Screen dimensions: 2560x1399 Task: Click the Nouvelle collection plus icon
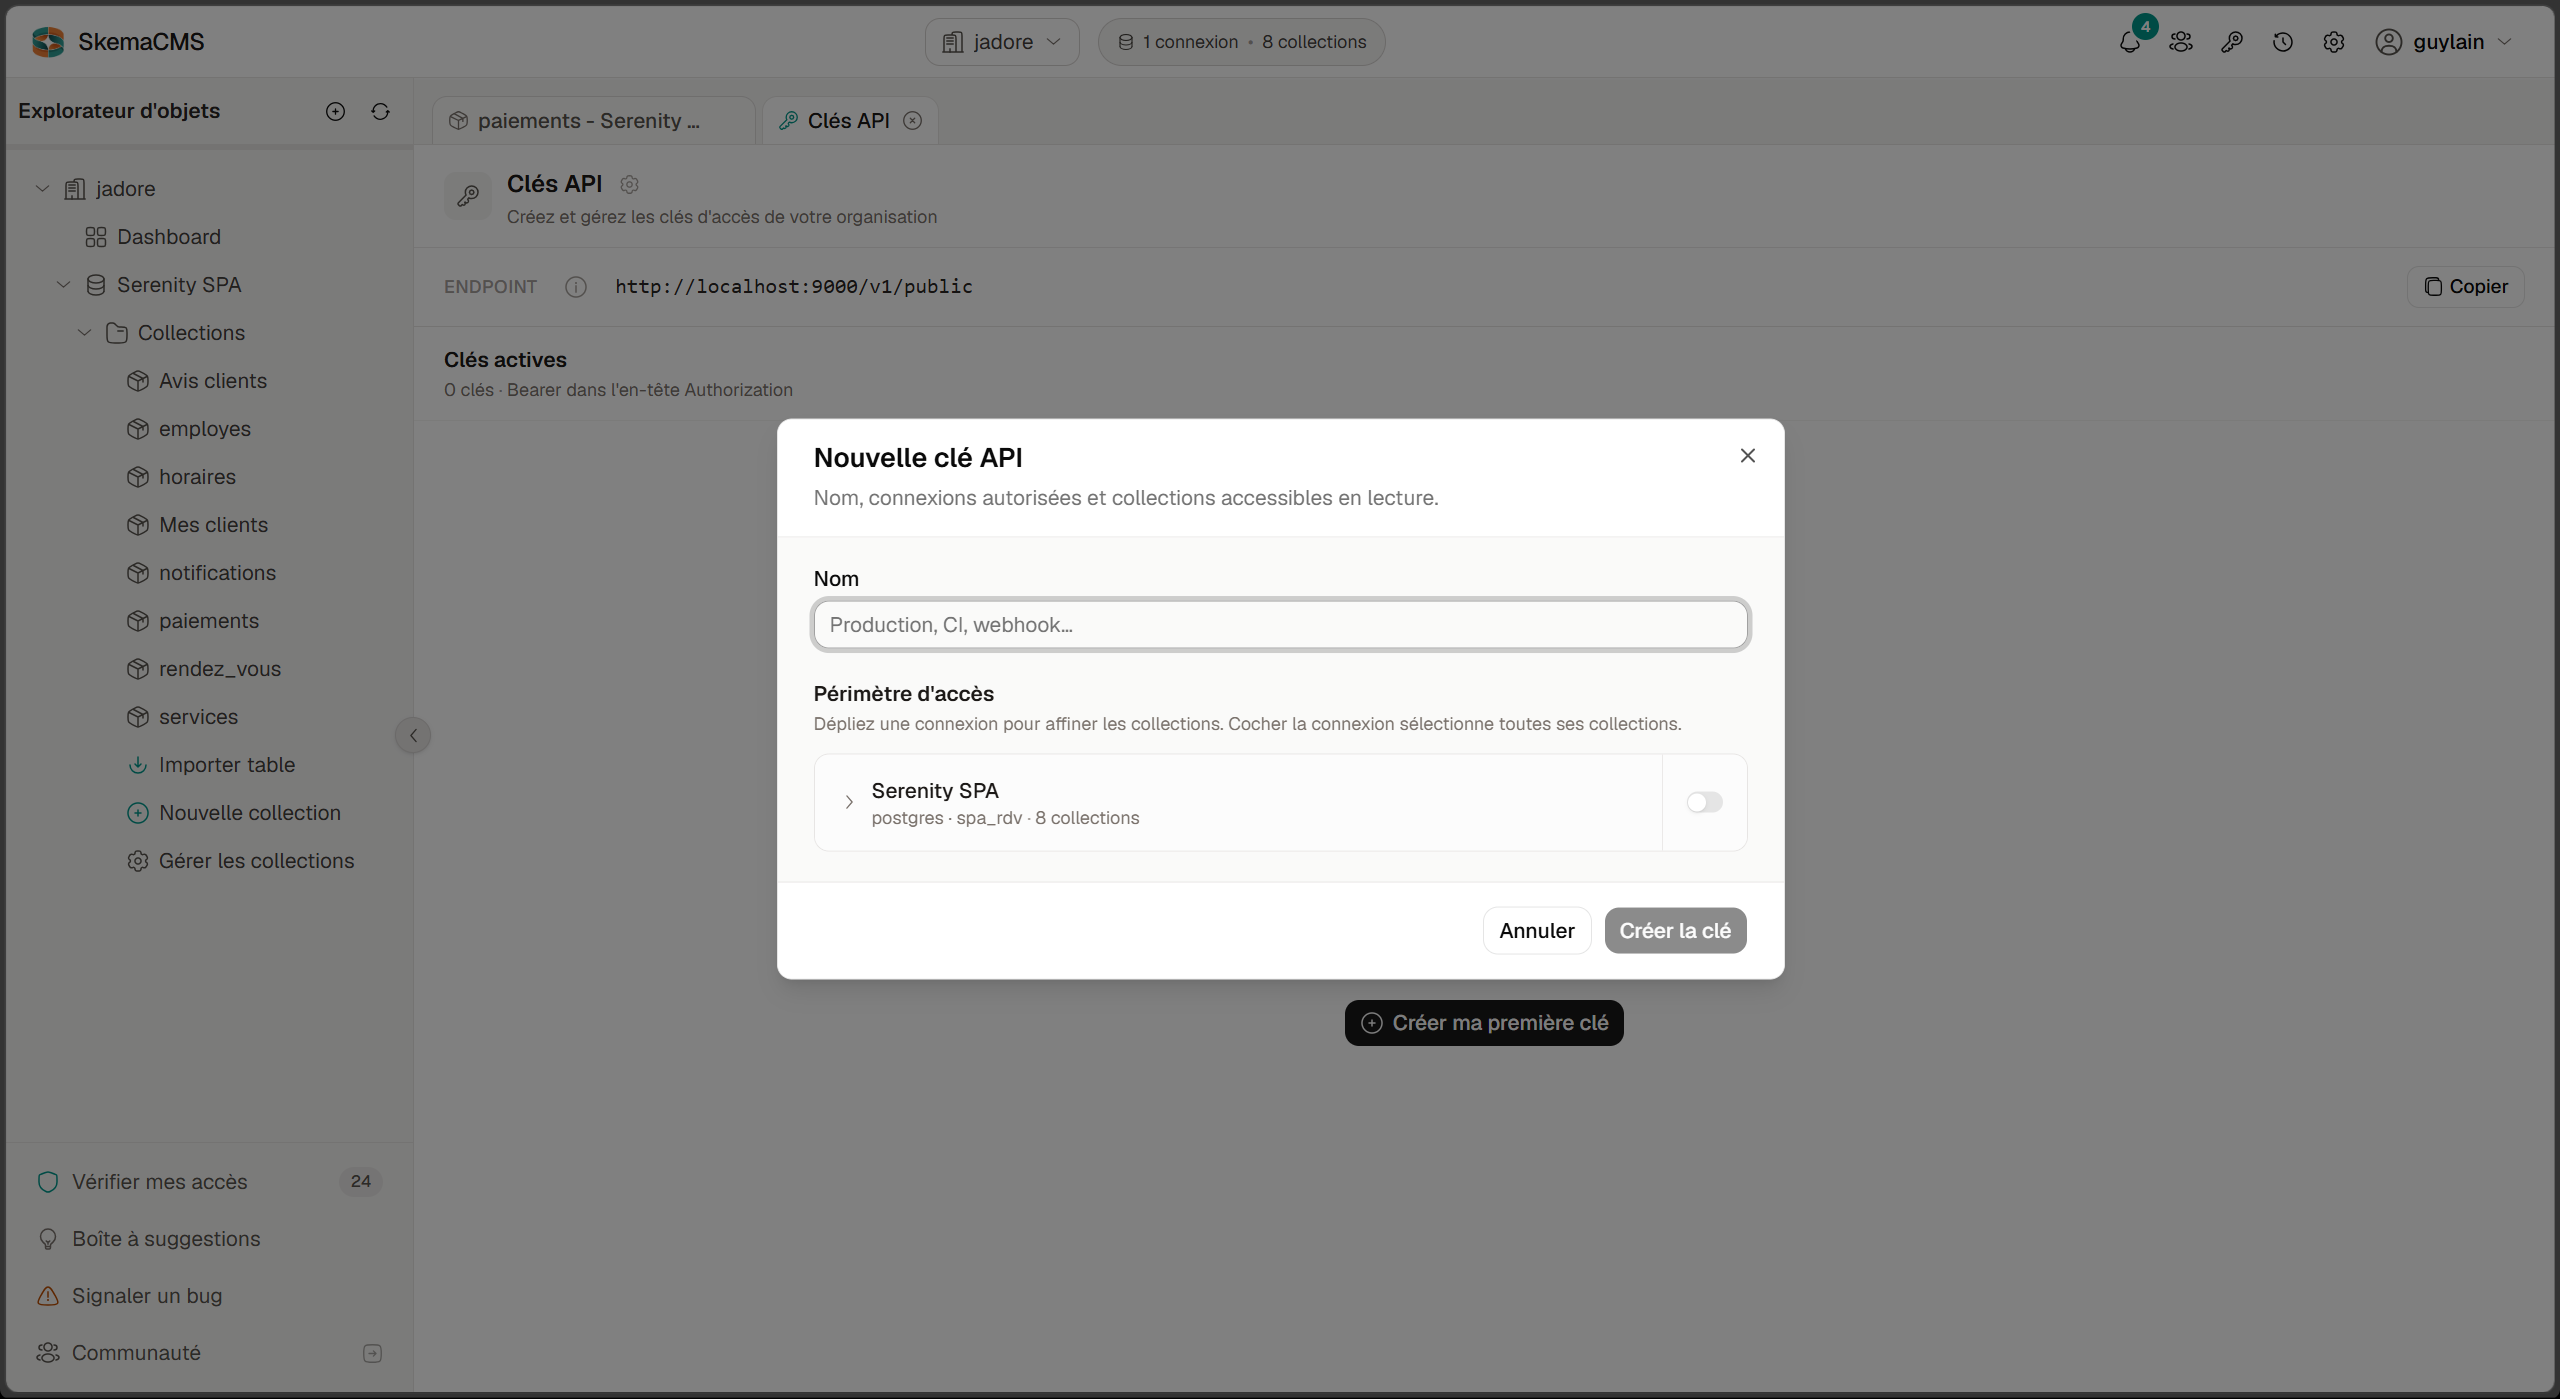(138, 813)
